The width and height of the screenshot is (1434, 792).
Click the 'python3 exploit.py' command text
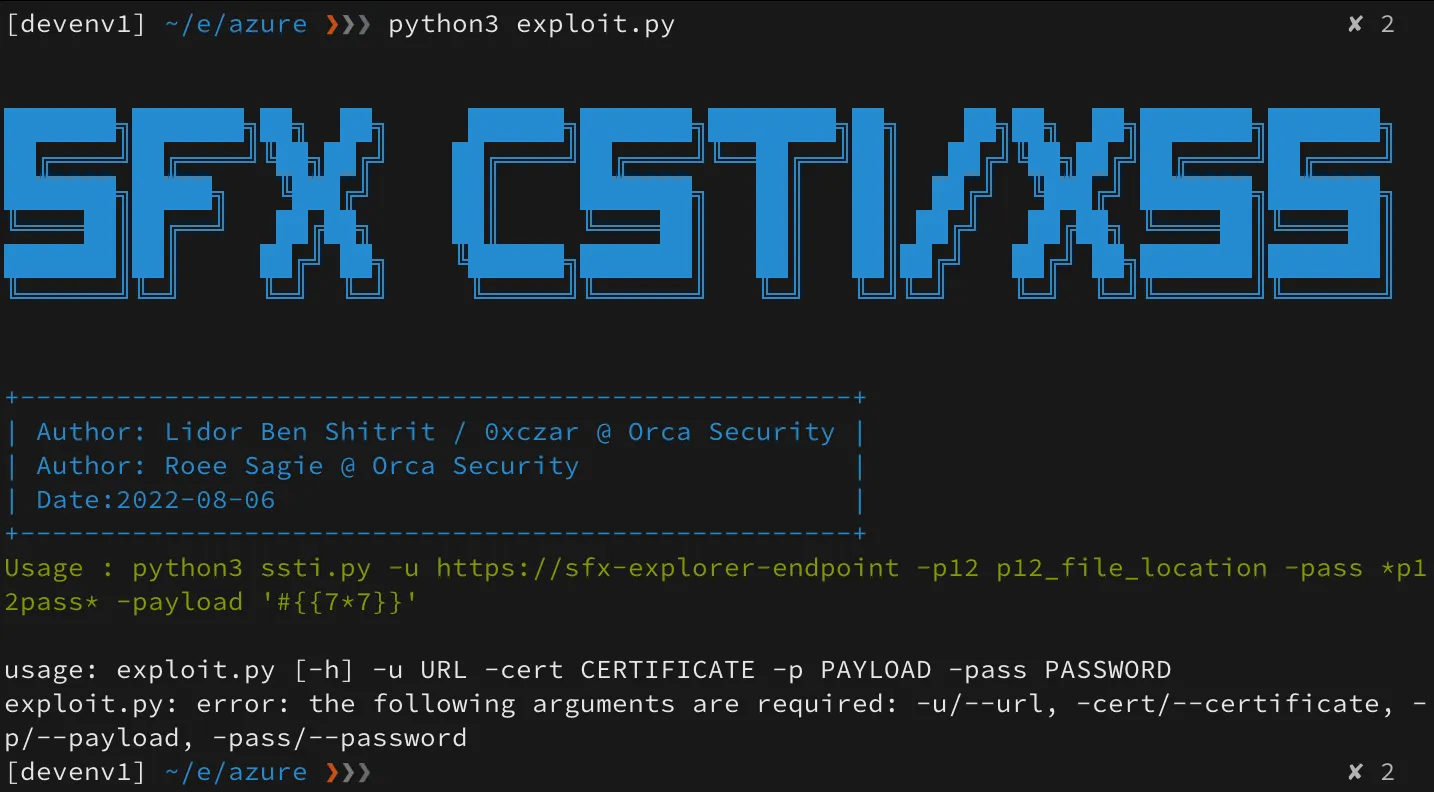point(531,25)
